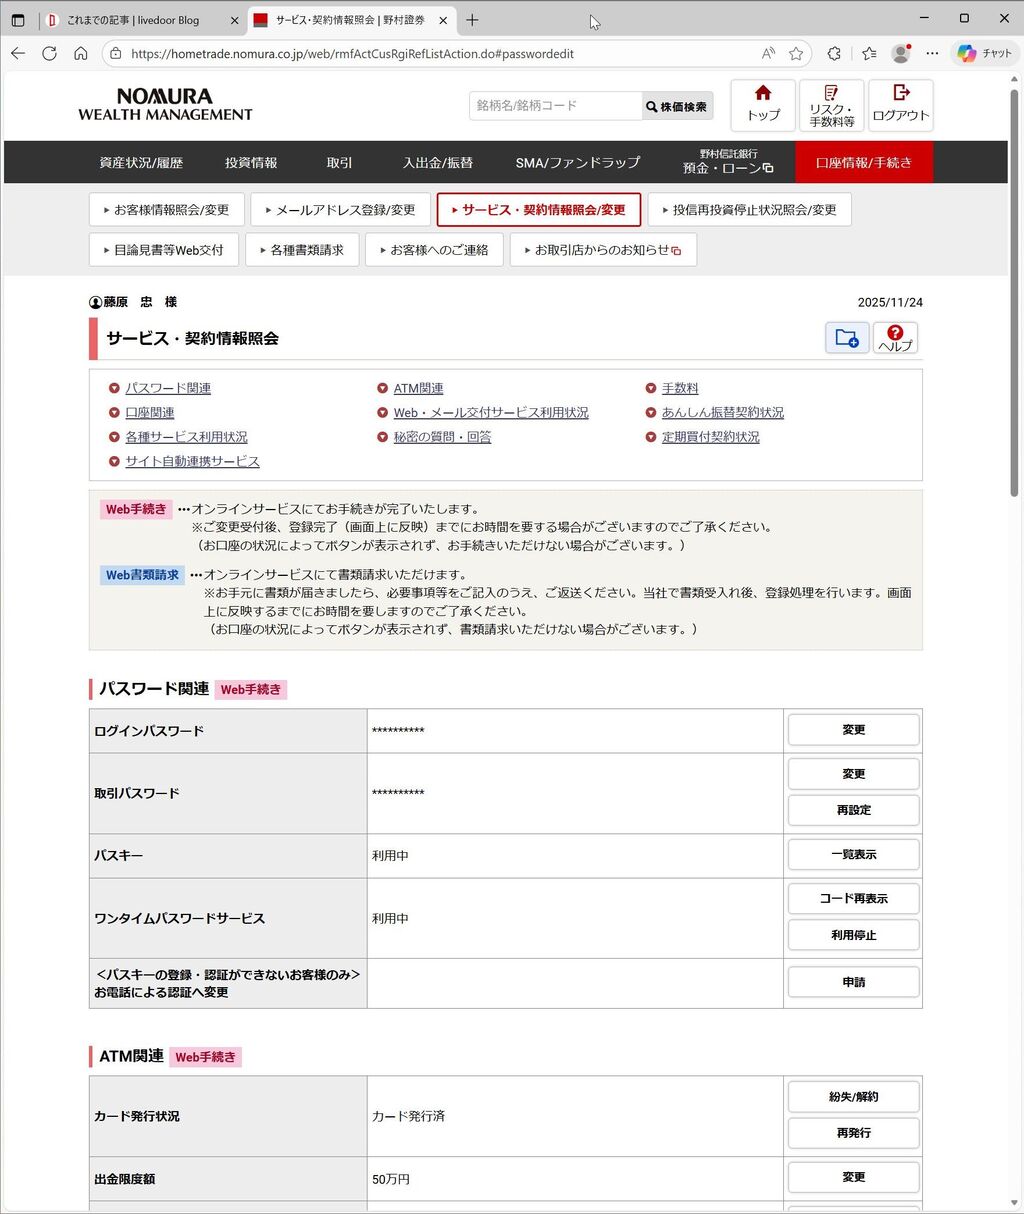
Task: Click the favorites star icon in address bar
Action: (796, 53)
